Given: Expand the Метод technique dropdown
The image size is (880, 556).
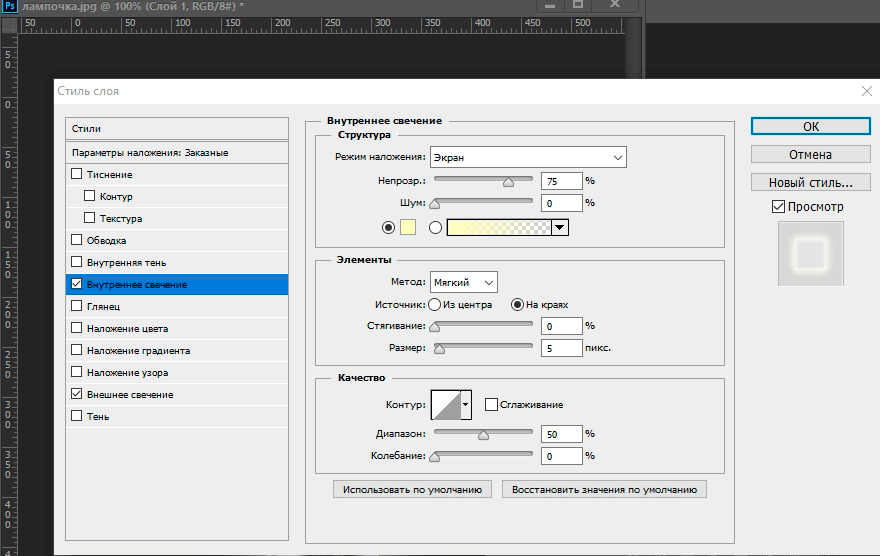Looking at the screenshot, I should [464, 283].
